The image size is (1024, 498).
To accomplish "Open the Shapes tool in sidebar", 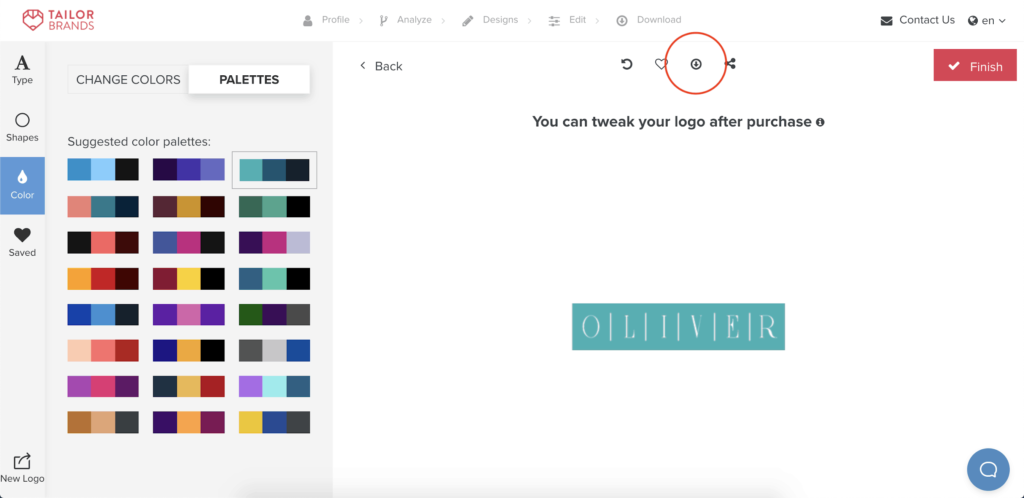I will (x=22, y=127).
